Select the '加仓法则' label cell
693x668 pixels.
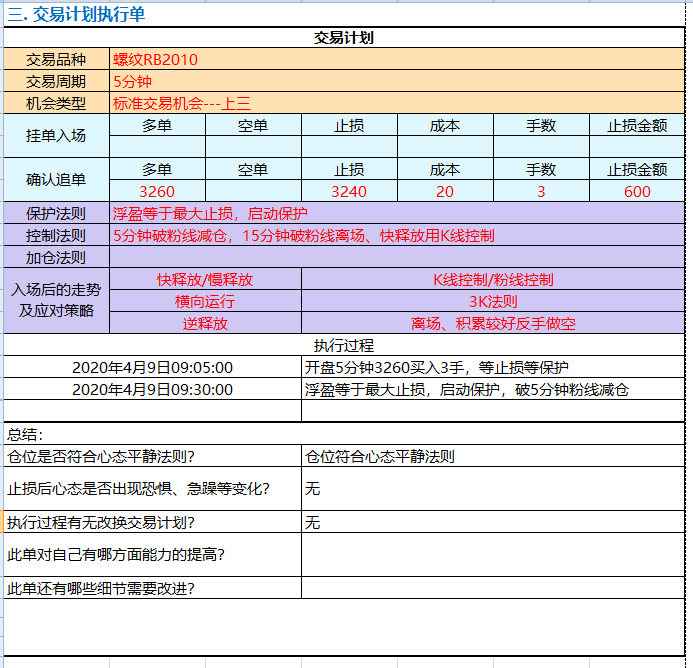[56, 257]
